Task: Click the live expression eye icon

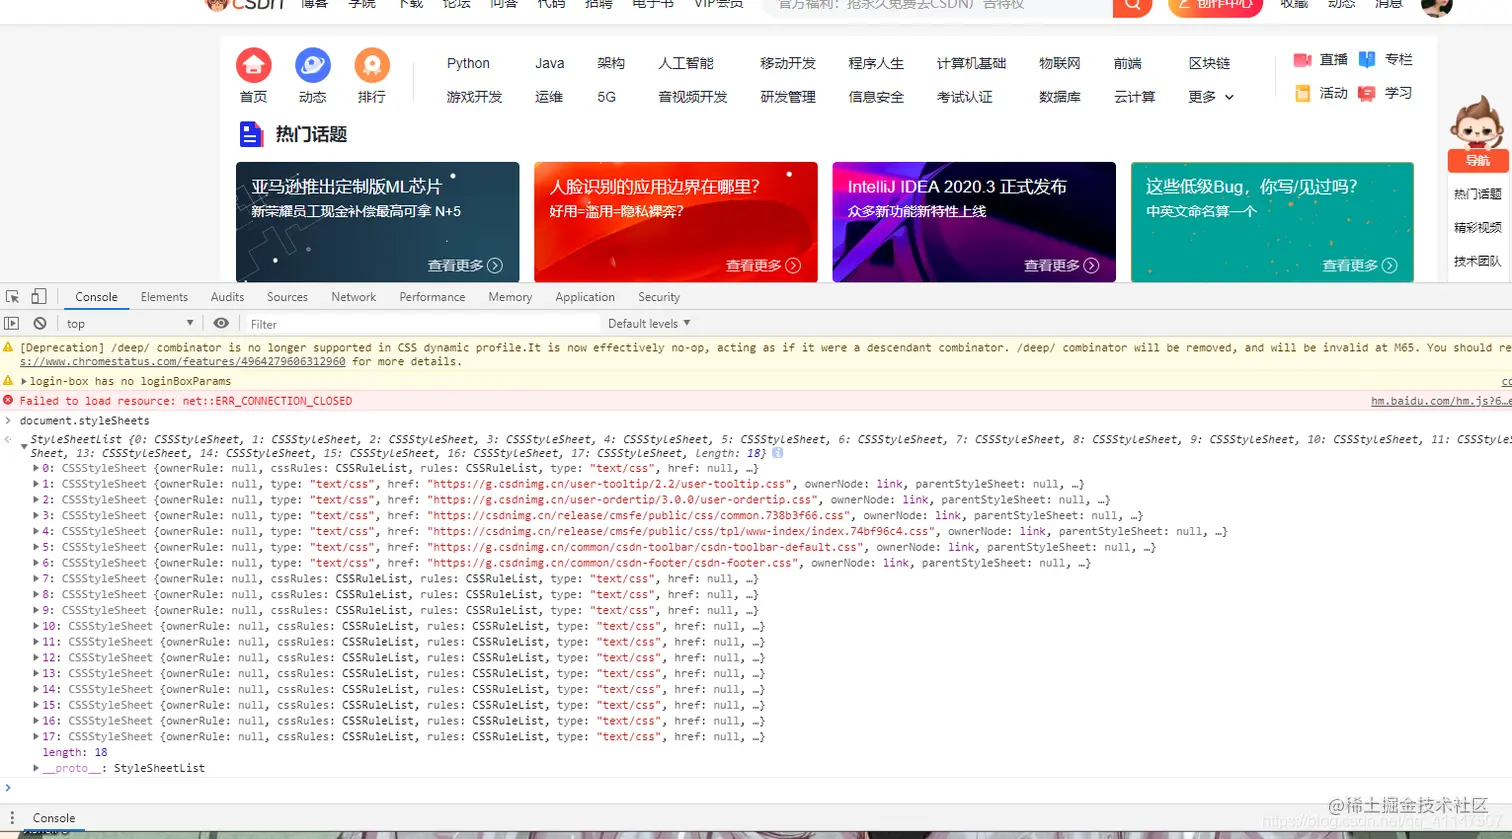Action: point(221,323)
